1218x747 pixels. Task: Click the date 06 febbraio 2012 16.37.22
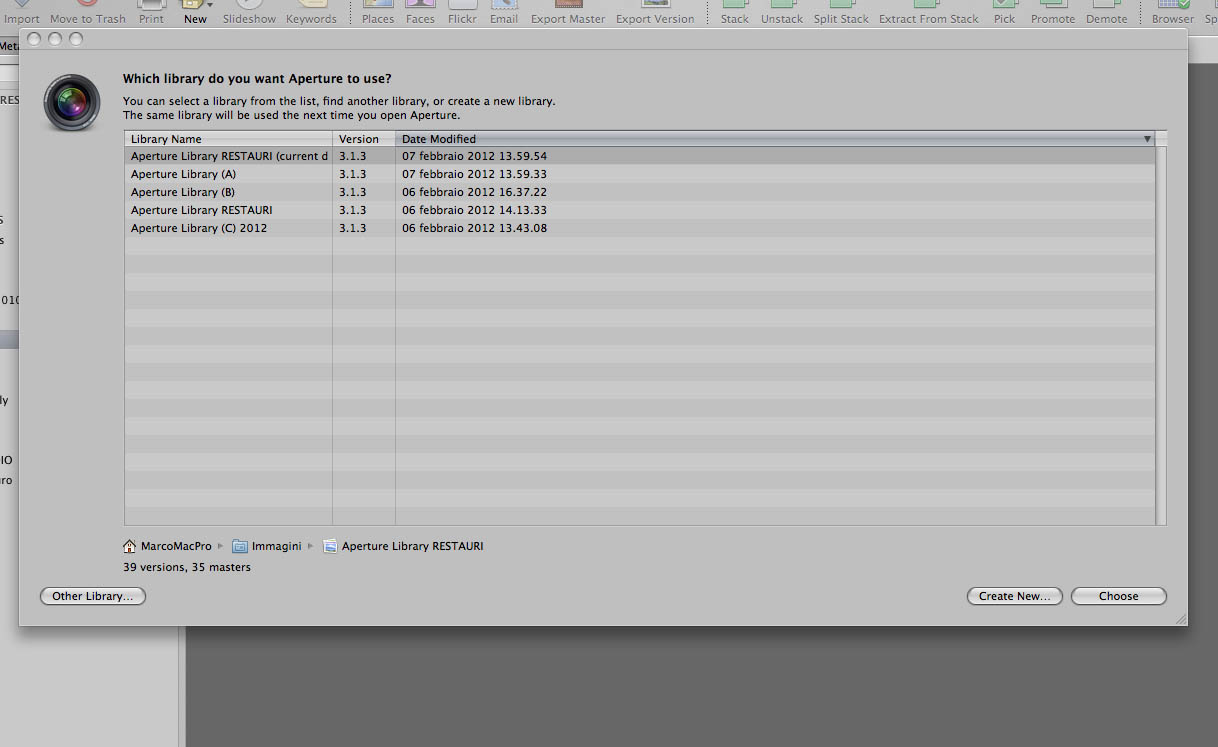point(474,192)
